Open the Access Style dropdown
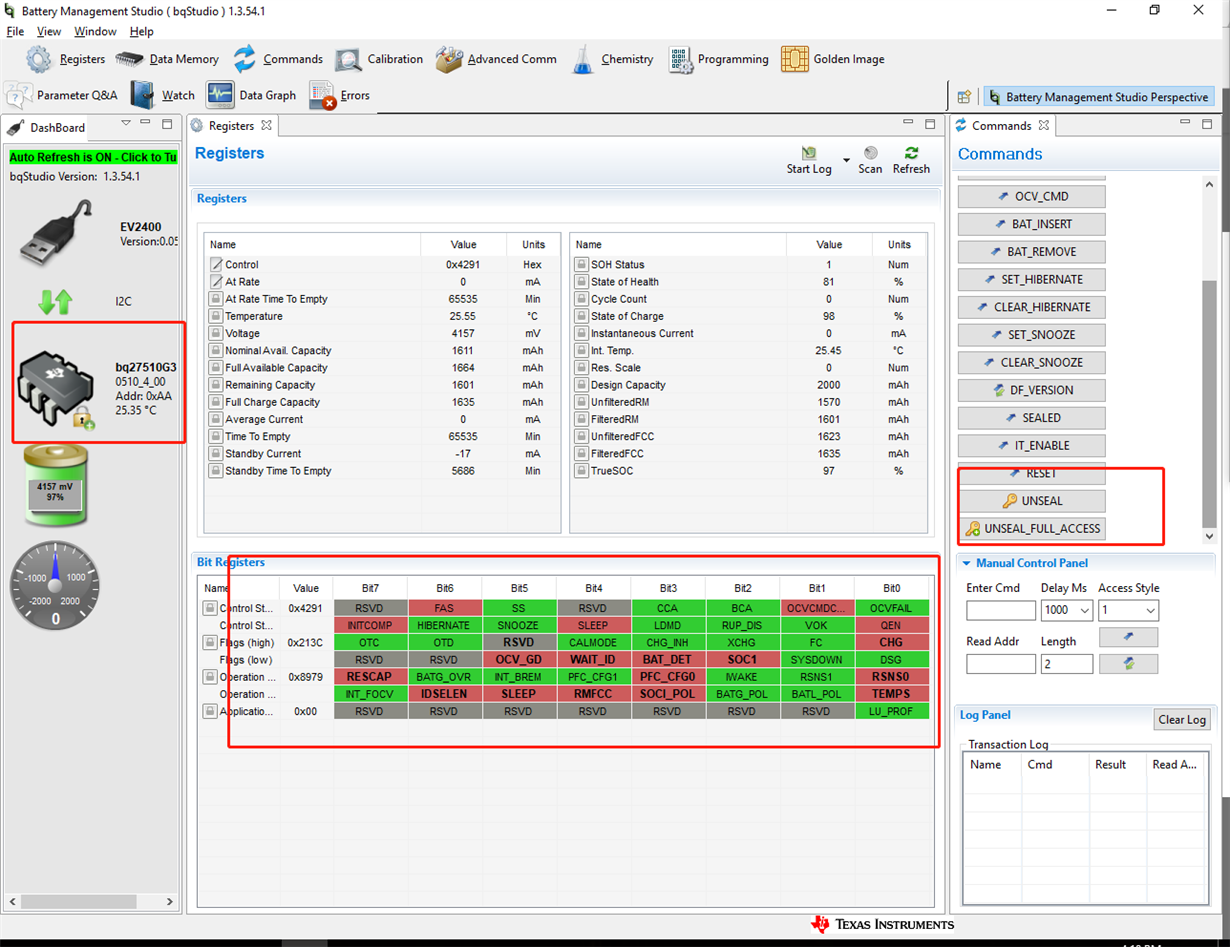Screen dimensions: 1230x947 pyautogui.click(x=1150, y=610)
